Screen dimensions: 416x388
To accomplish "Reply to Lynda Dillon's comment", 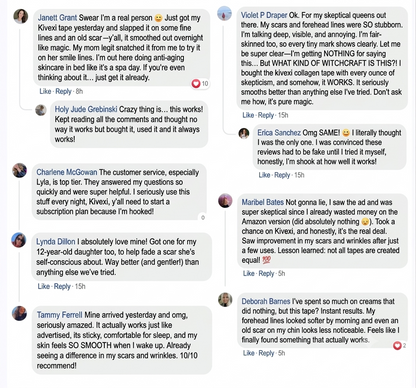I will pos(62,286).
